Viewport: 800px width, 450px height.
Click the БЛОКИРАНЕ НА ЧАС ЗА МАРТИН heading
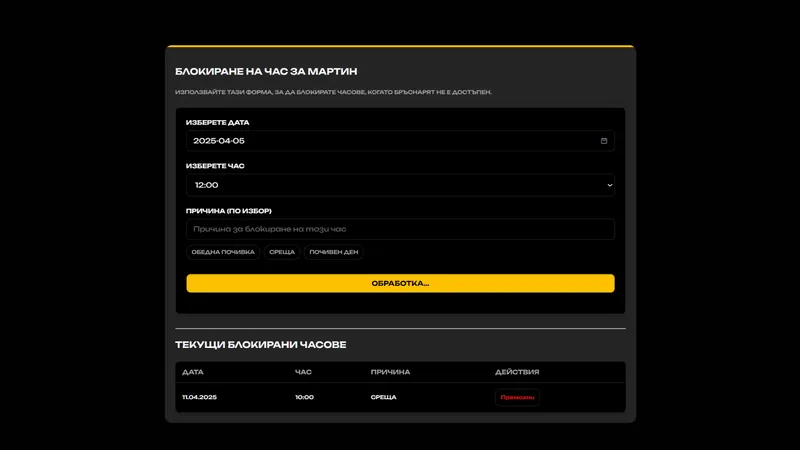(x=266, y=71)
